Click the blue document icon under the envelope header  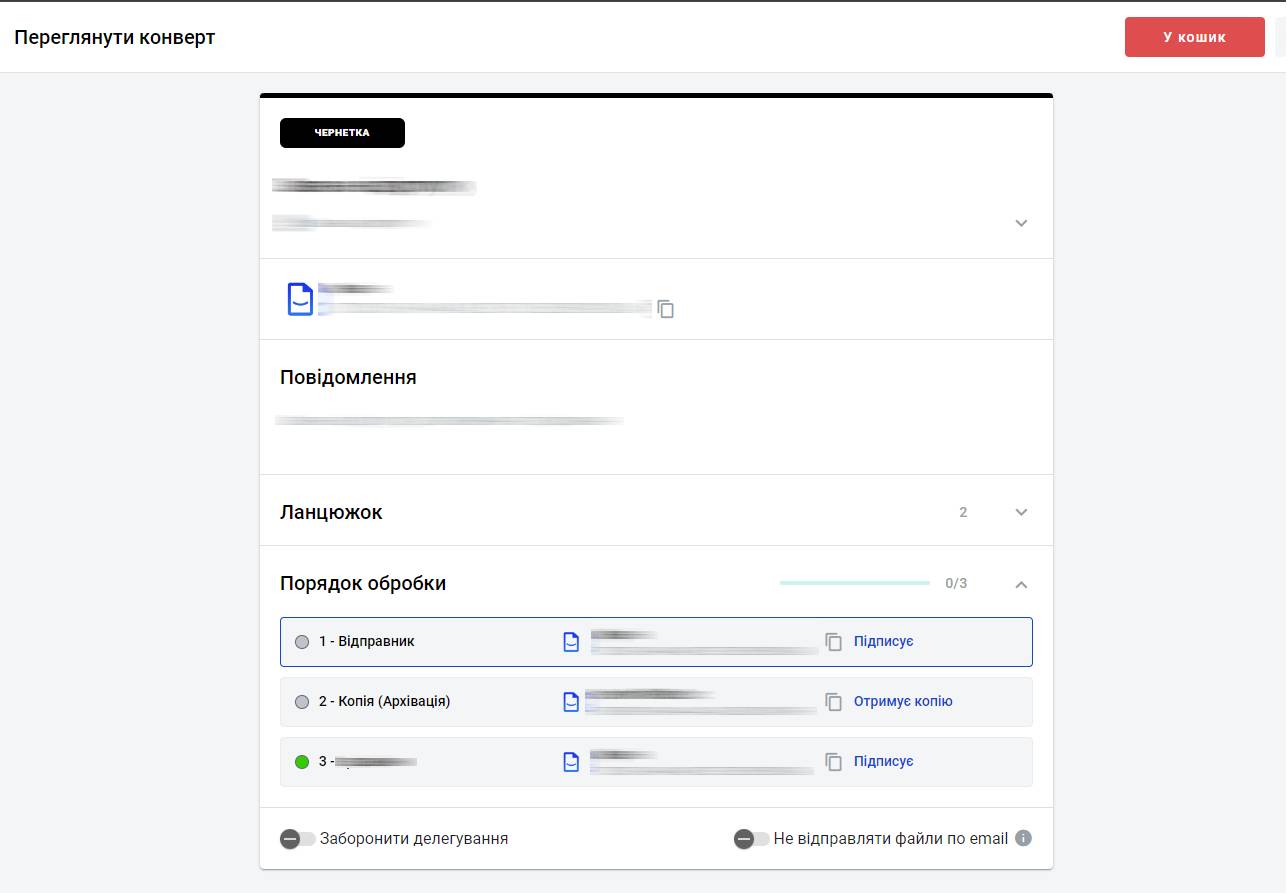tap(300, 299)
